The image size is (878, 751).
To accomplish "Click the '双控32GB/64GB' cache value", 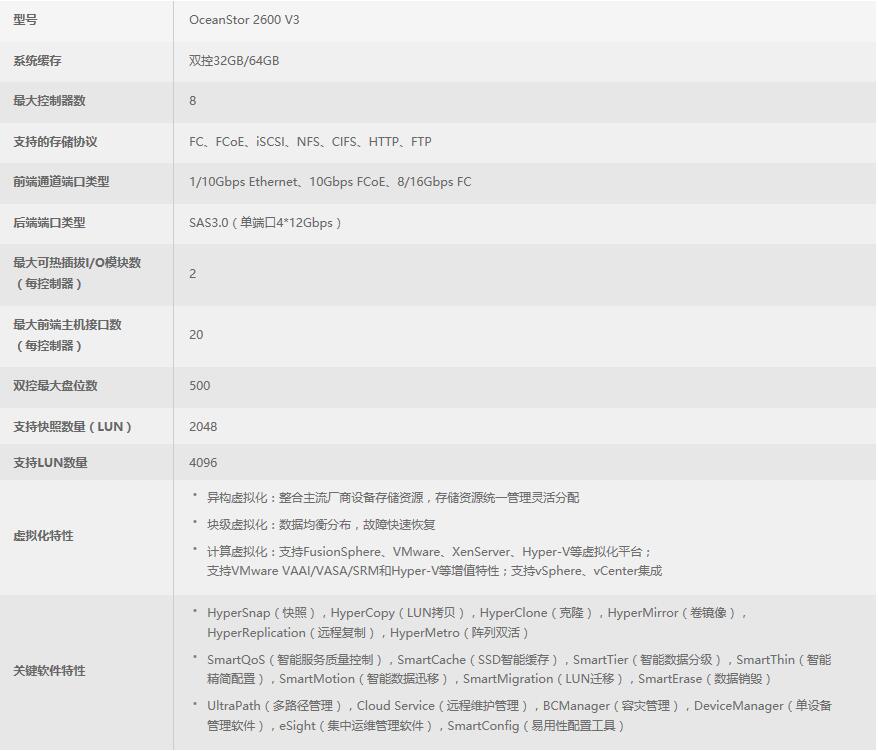I will (x=234, y=60).
